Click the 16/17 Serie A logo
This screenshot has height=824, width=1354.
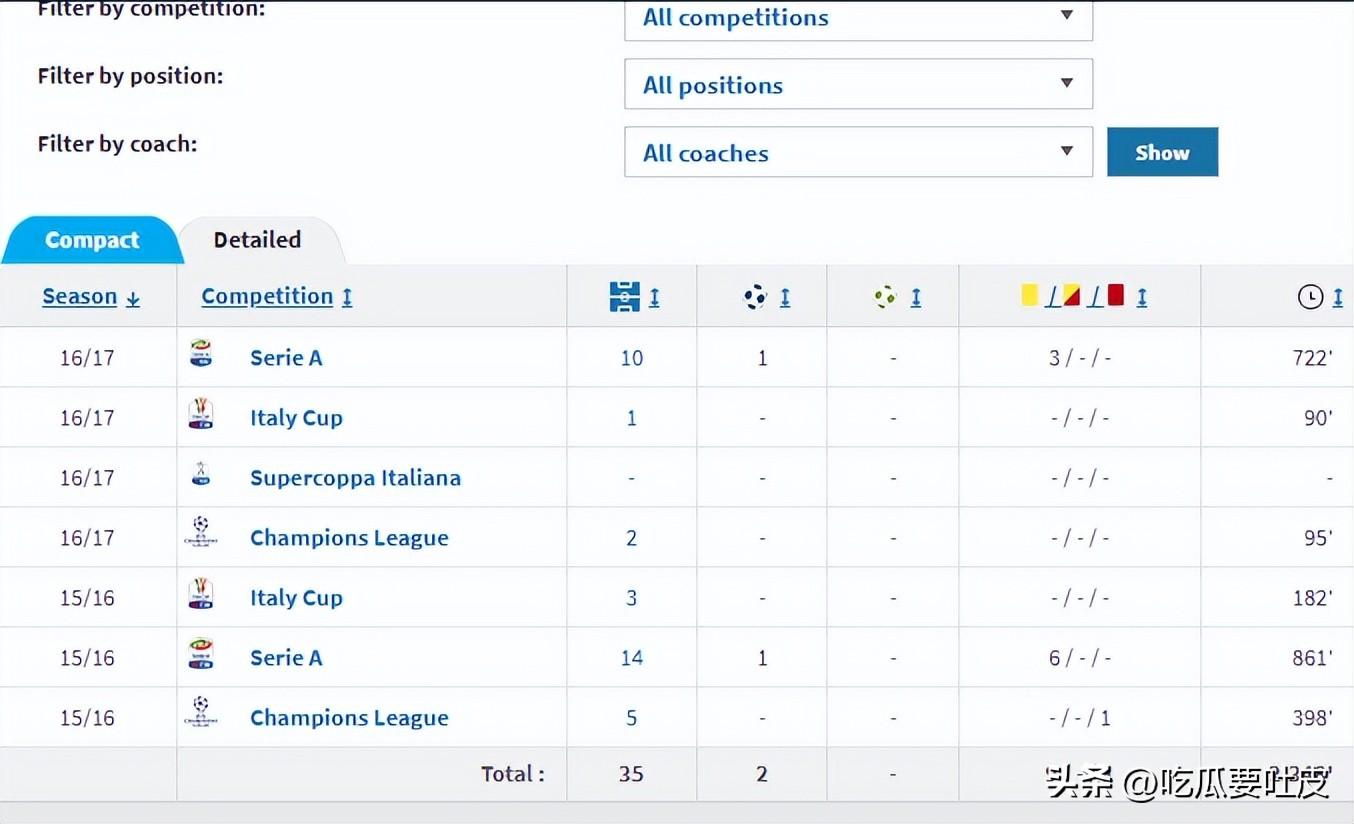[201, 355]
